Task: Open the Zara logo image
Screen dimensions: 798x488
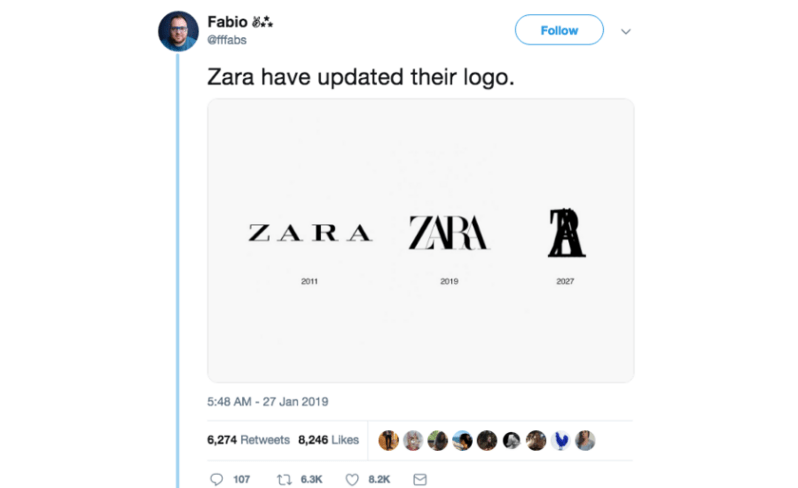Action: point(420,240)
